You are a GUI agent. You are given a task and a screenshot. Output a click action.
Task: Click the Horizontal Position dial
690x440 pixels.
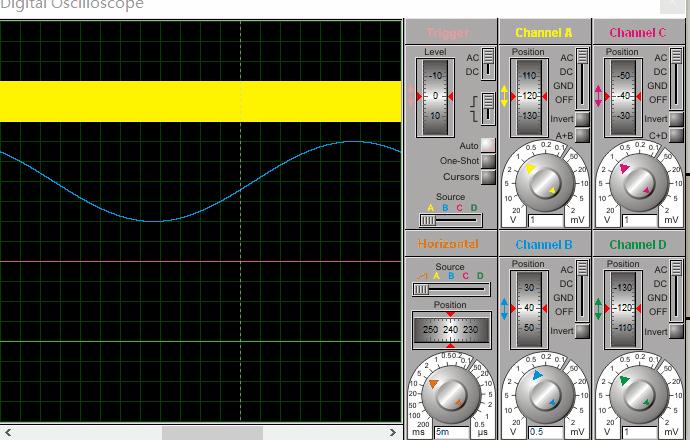[x=450, y=329]
